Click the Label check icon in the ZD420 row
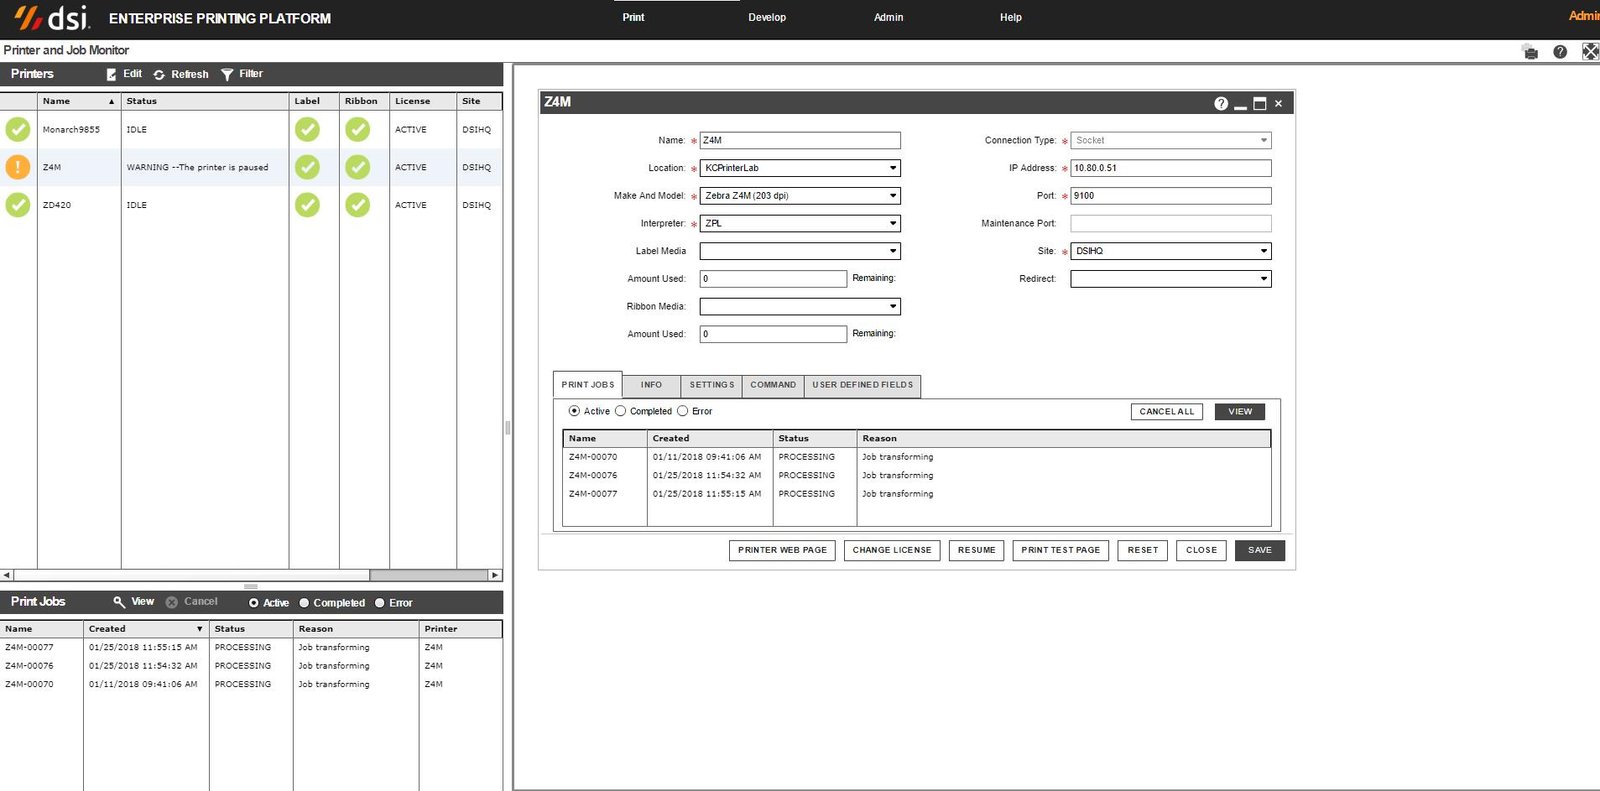 (308, 204)
